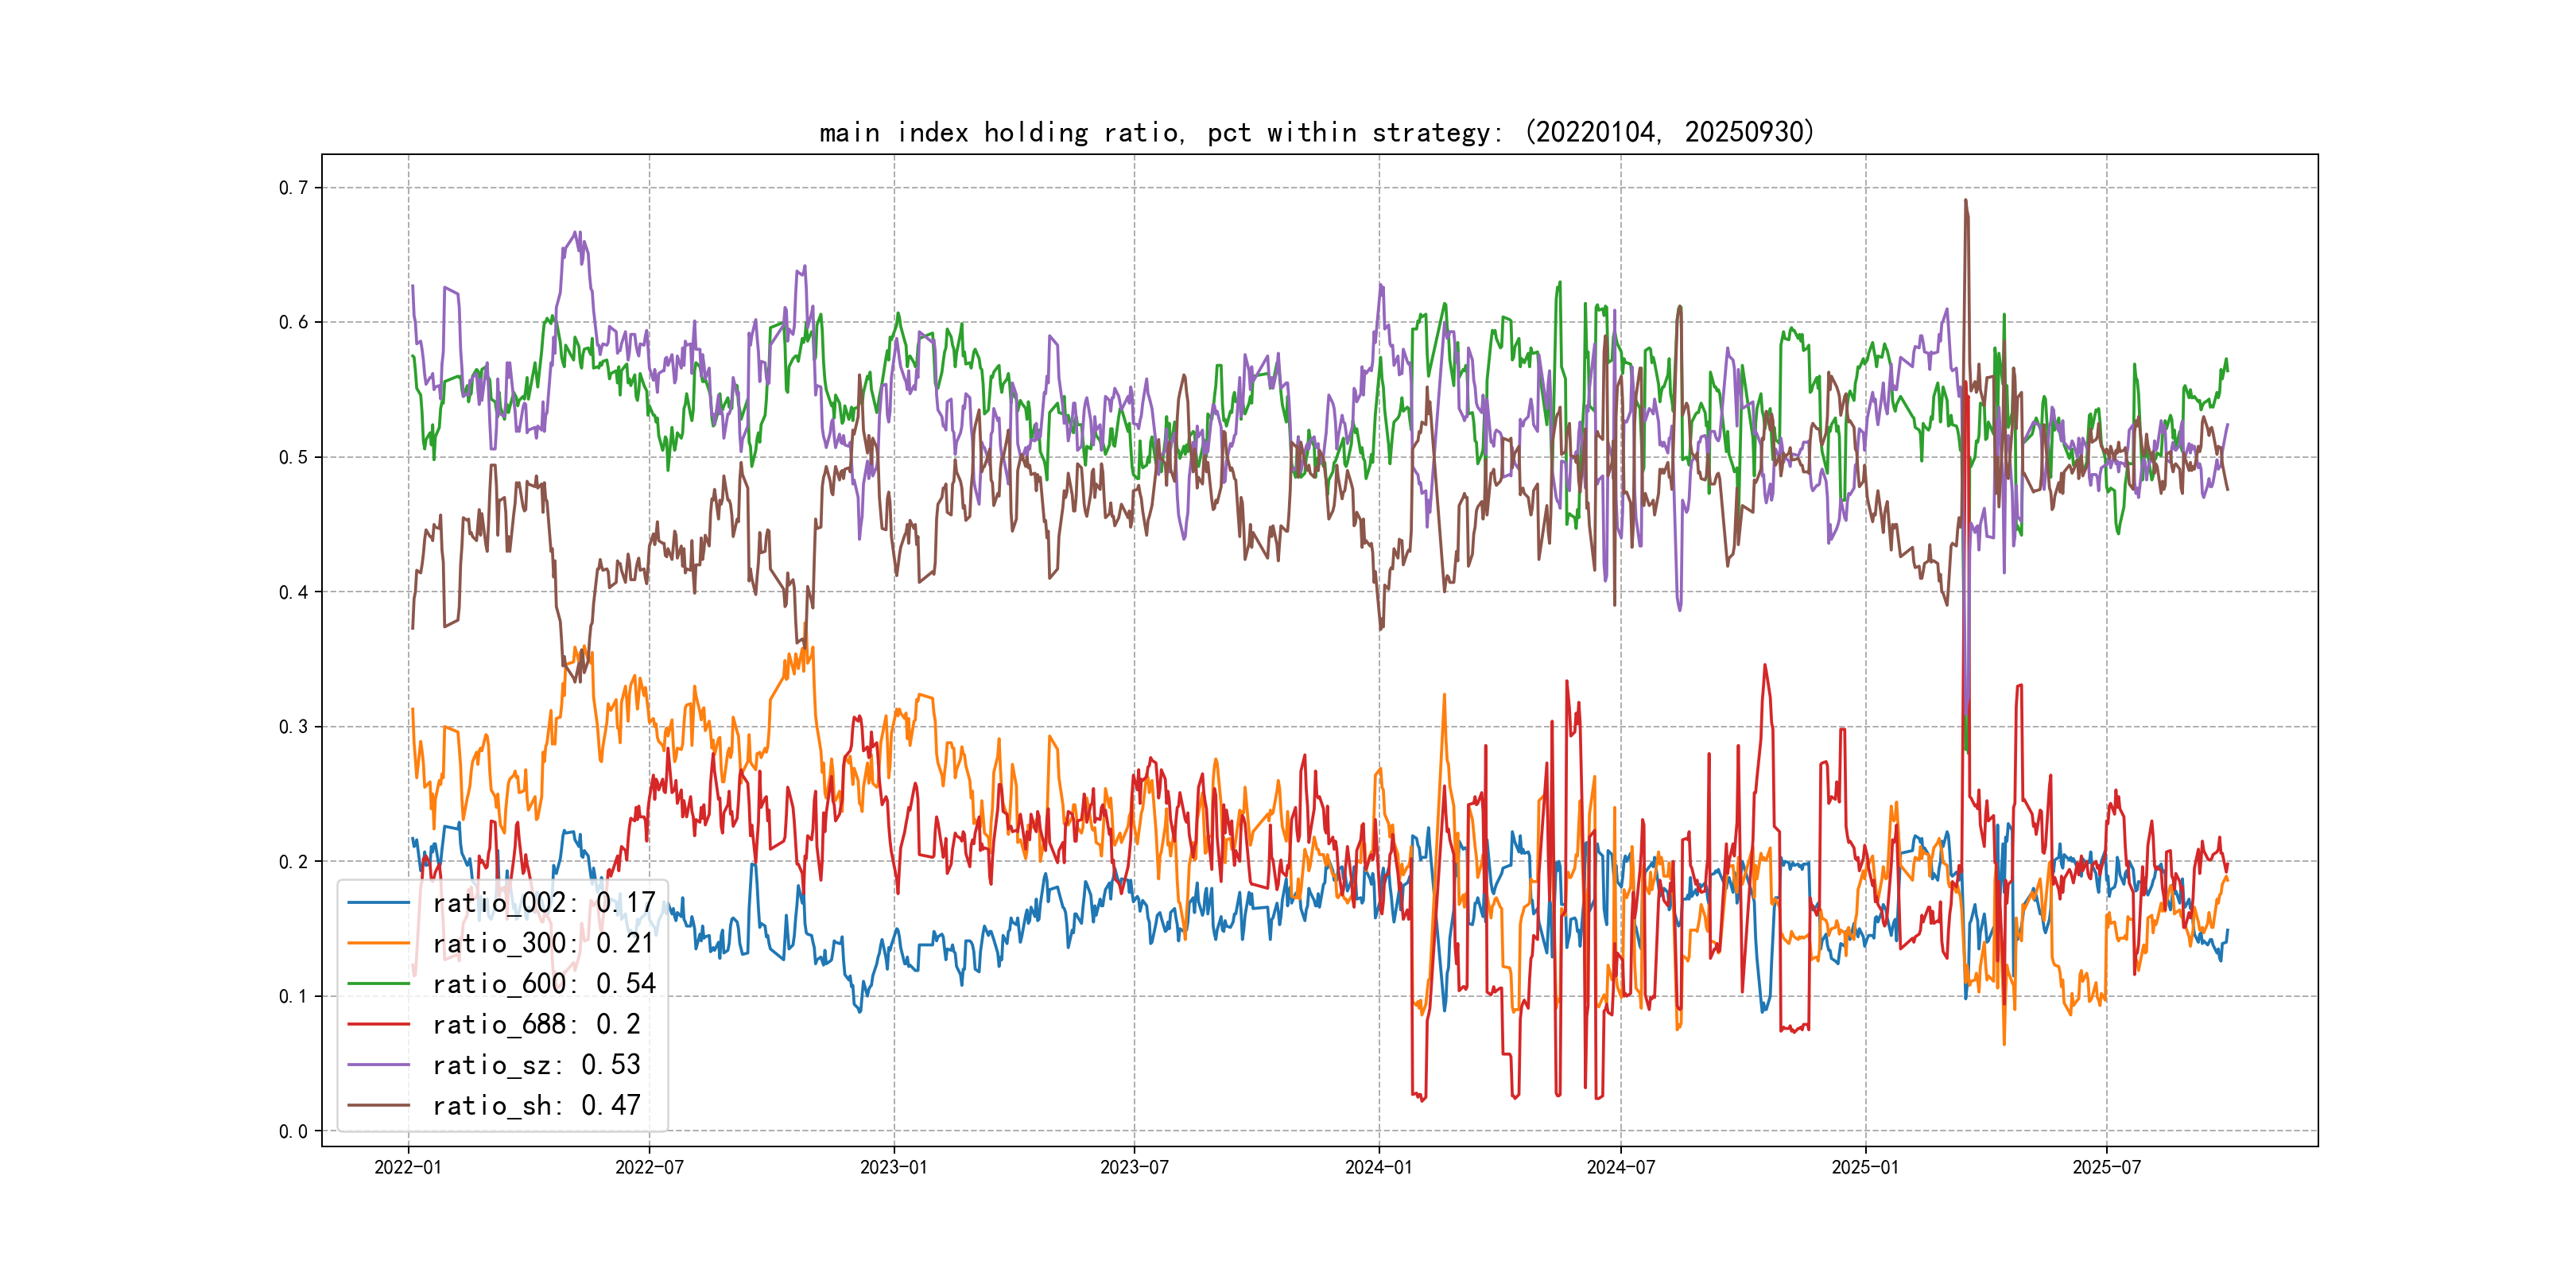This screenshot has width=2576, height=1288.
Task: Click the chart title text
Action: [1316, 132]
